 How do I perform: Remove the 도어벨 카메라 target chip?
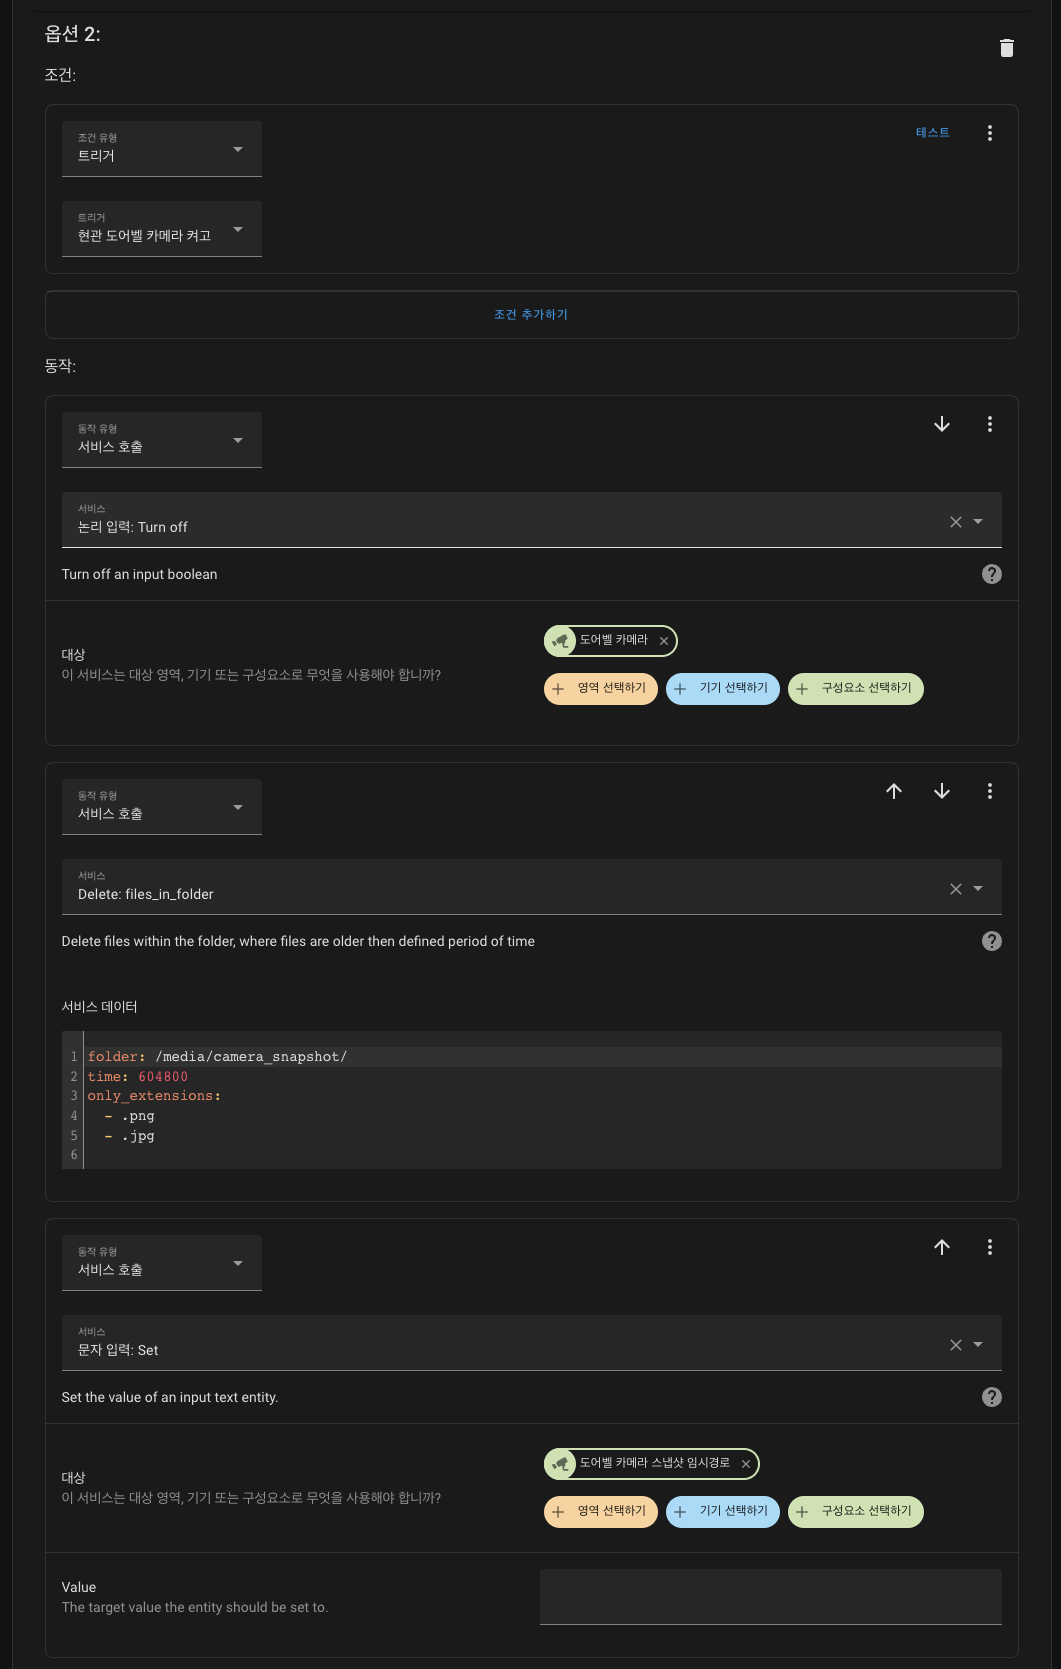pyautogui.click(x=663, y=641)
